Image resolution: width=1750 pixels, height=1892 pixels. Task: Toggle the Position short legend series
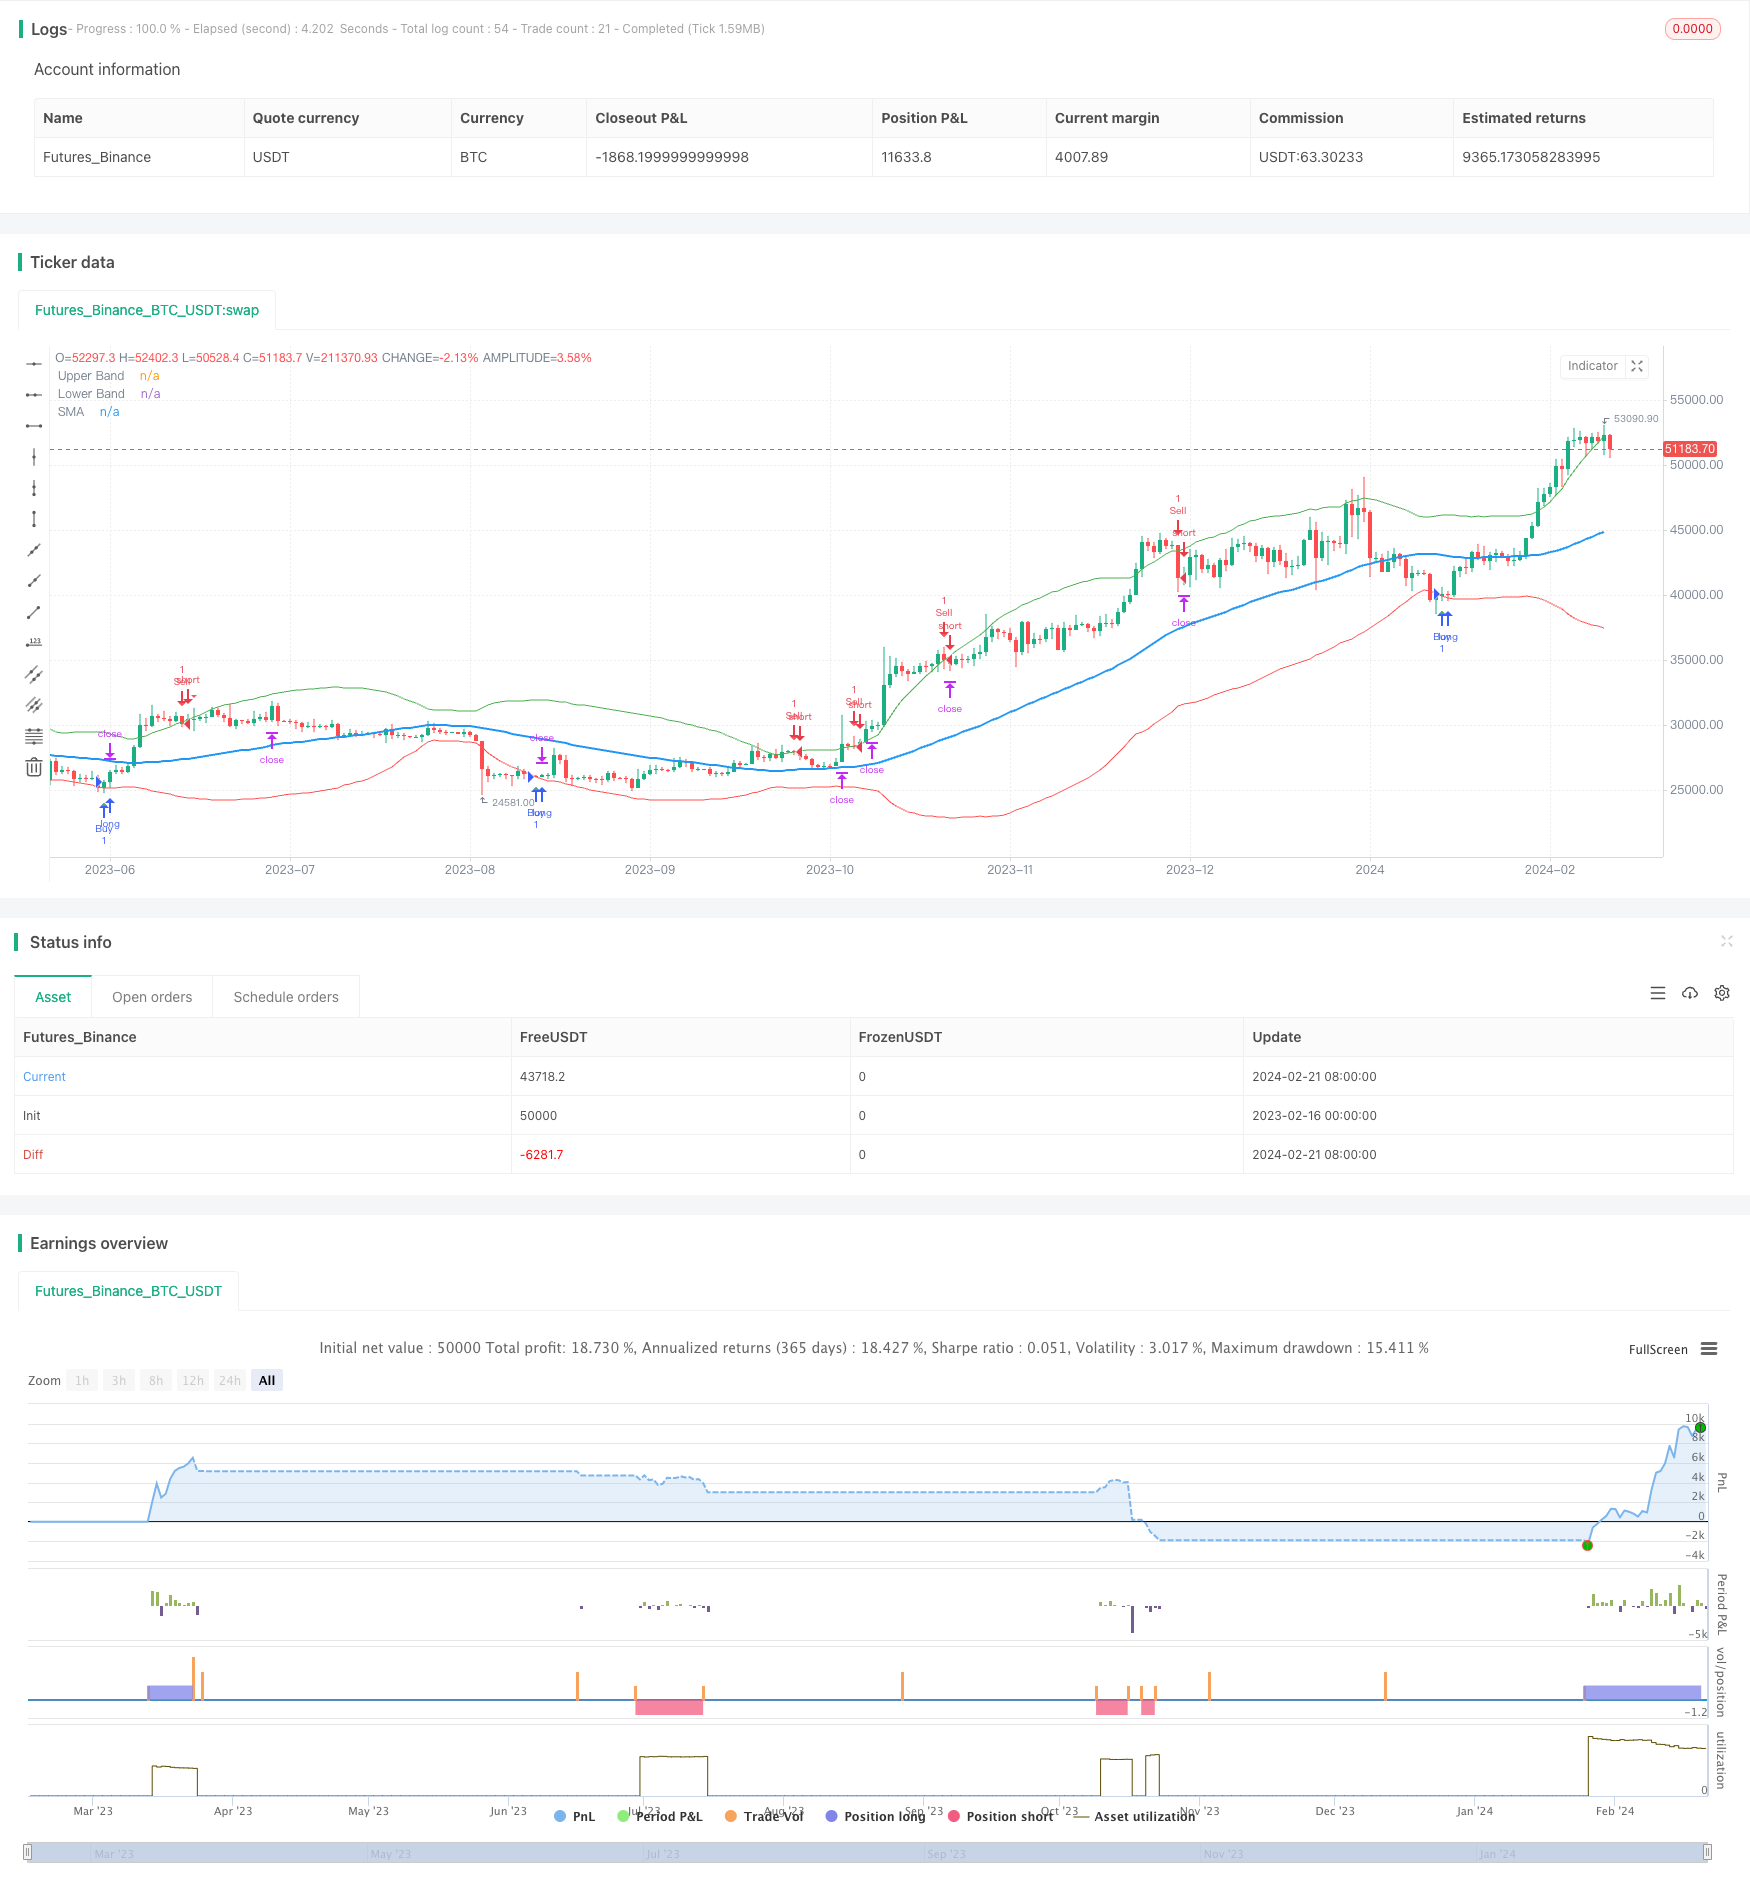pos(1001,1816)
